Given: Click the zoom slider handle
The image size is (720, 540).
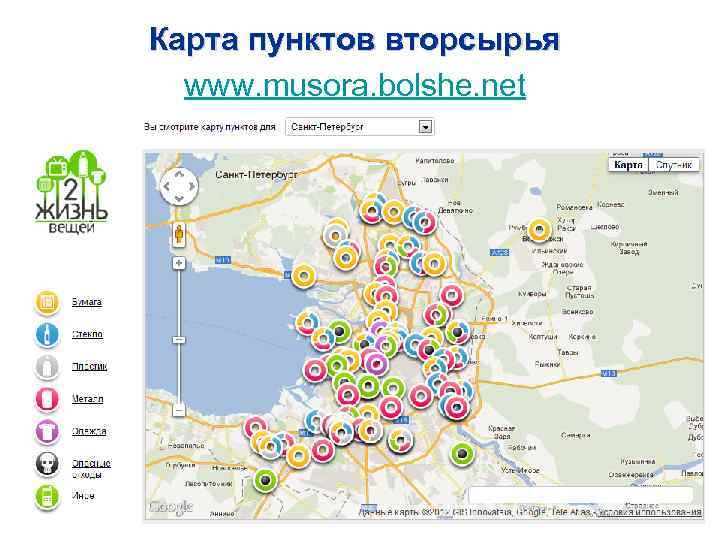Looking at the screenshot, I should 179,340.
